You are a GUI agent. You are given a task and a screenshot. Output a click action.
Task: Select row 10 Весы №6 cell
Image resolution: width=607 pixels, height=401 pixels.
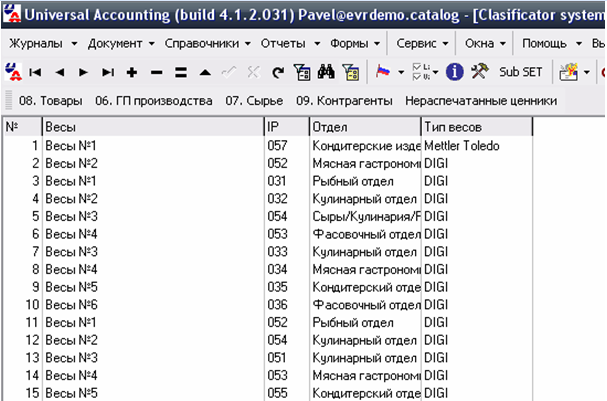tap(153, 305)
